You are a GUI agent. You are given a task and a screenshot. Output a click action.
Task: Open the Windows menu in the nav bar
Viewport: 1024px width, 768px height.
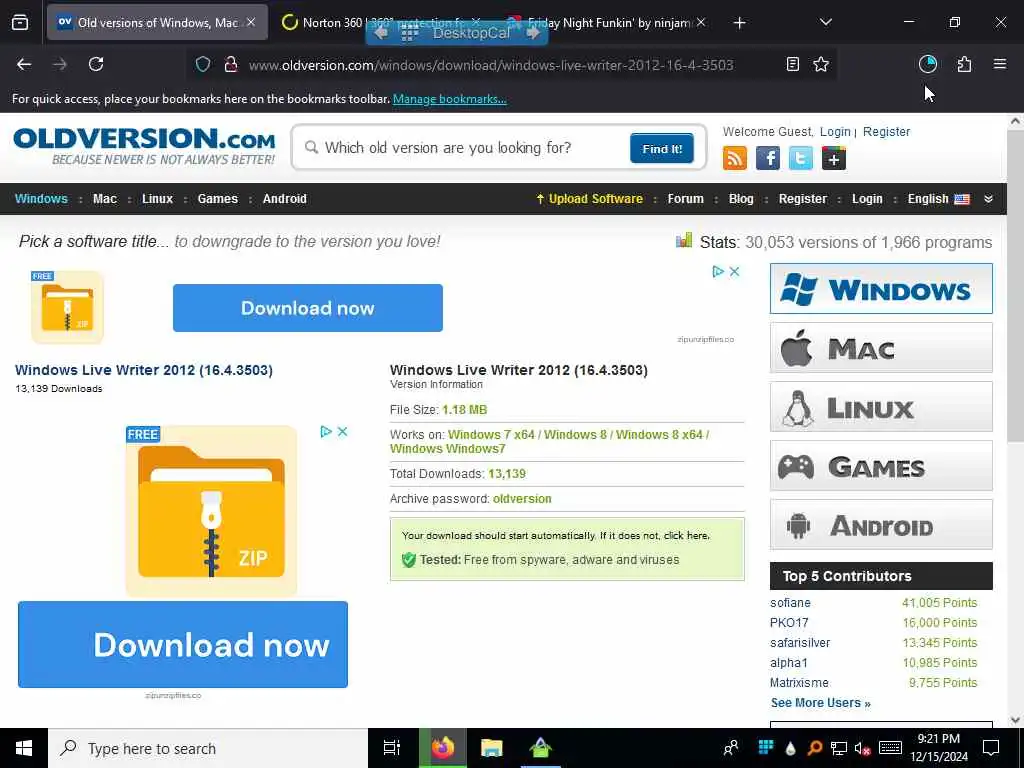(41, 199)
